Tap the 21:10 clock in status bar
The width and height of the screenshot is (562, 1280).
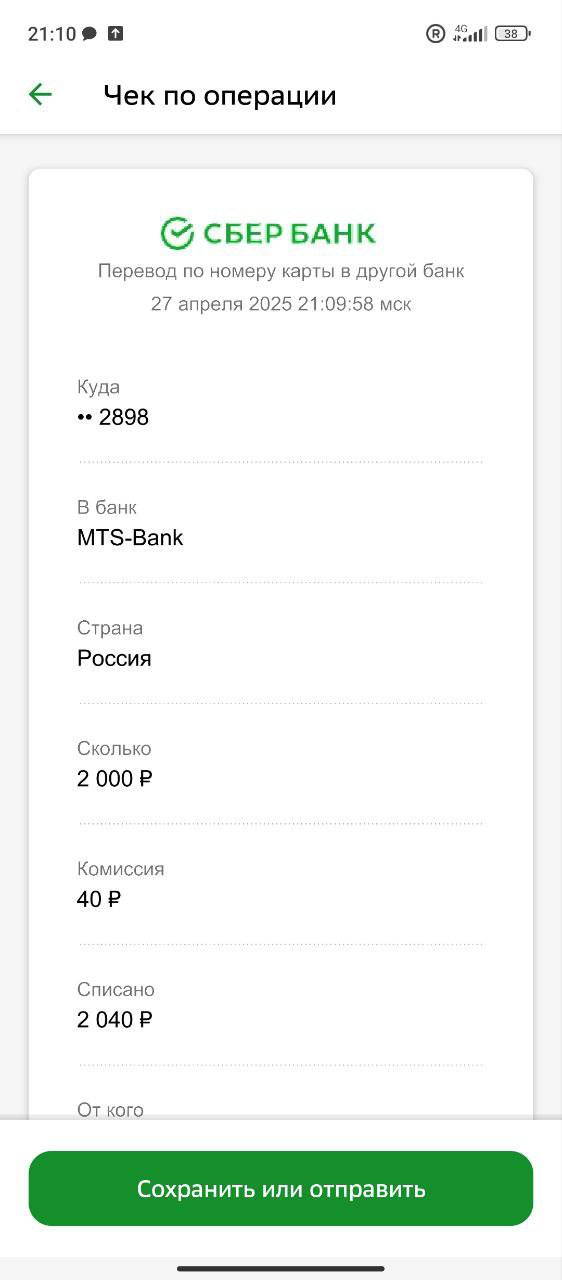click(51, 34)
